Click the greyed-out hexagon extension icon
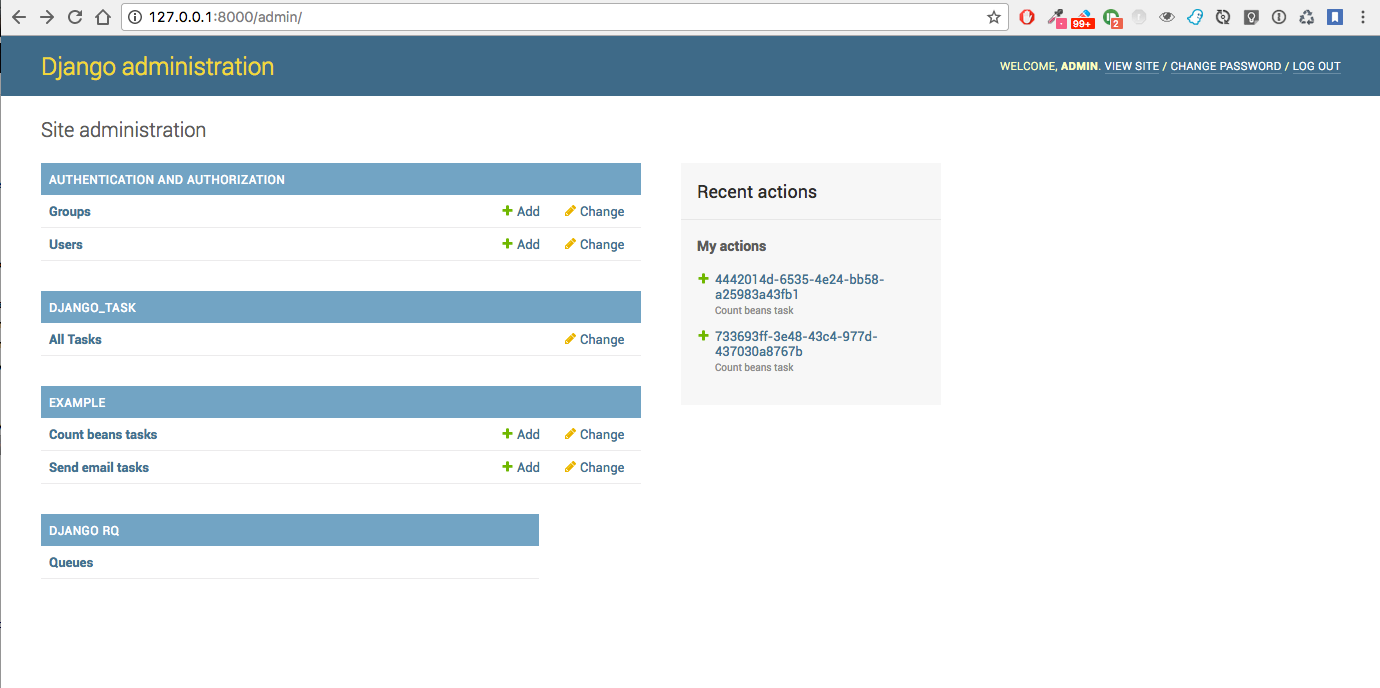 (x=1139, y=17)
